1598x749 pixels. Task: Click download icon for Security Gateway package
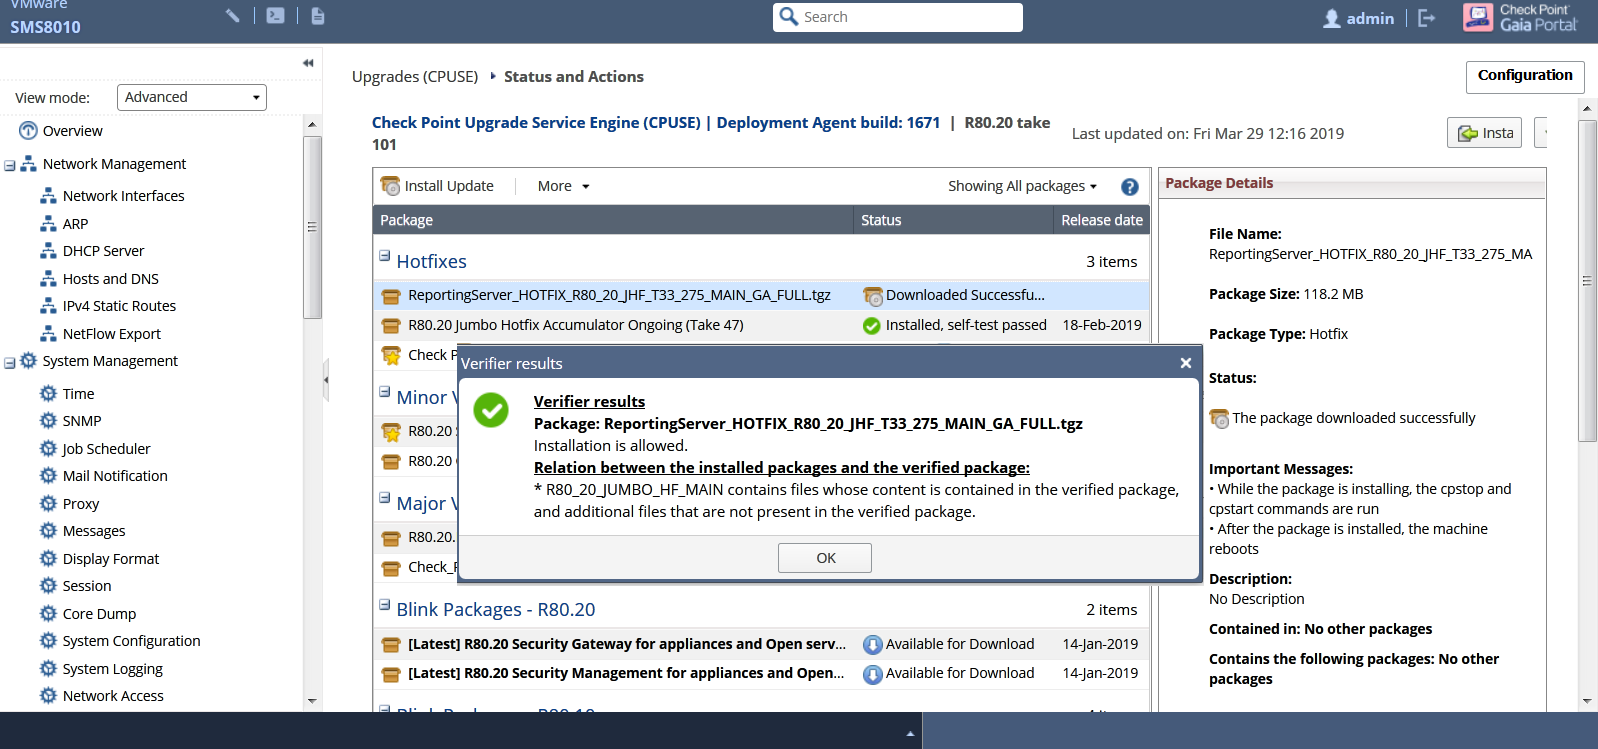pyautogui.click(x=872, y=645)
